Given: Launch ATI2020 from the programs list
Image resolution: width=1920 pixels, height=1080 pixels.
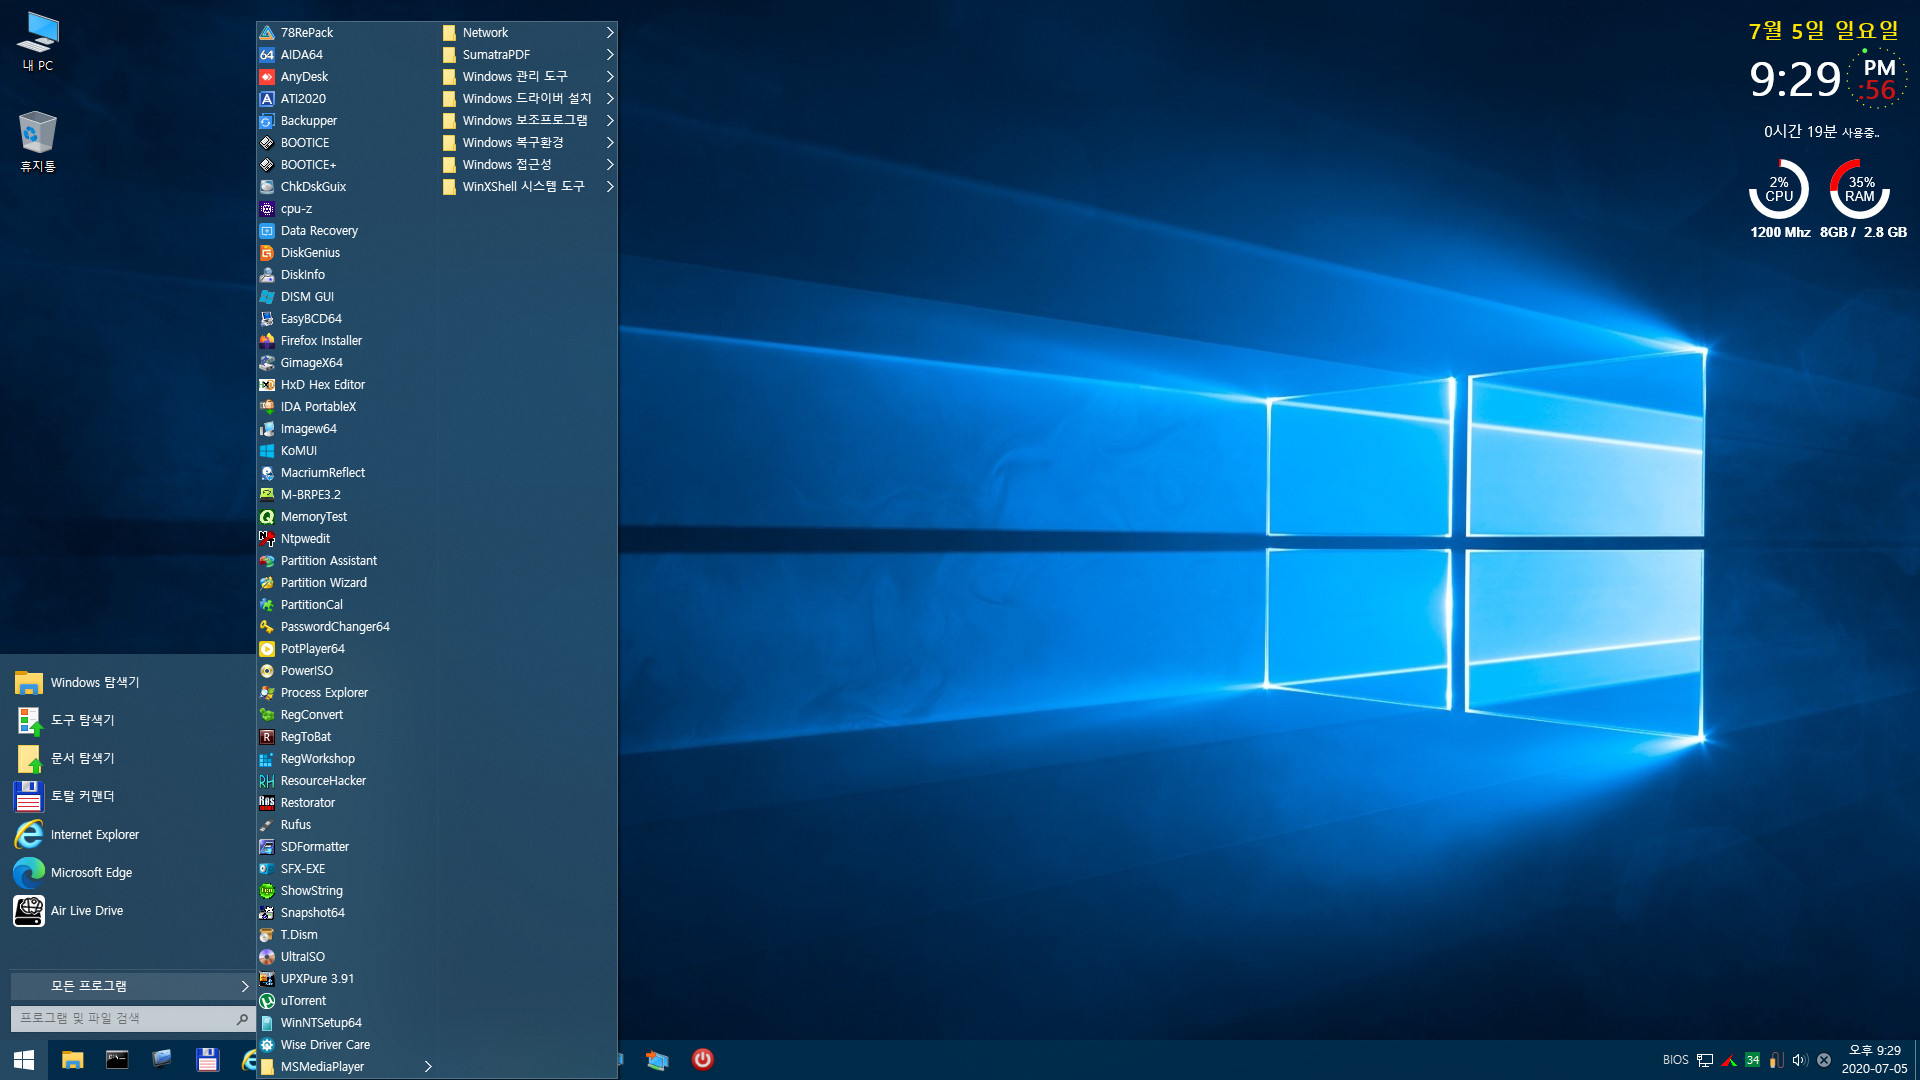Looking at the screenshot, I should tap(346, 99).
